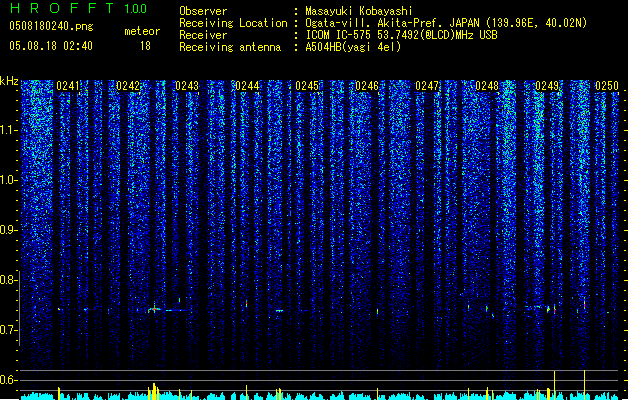The width and height of the screenshot is (629, 400).
Task: Click the 0.8 kHz axis tick label
Action: 8,280
